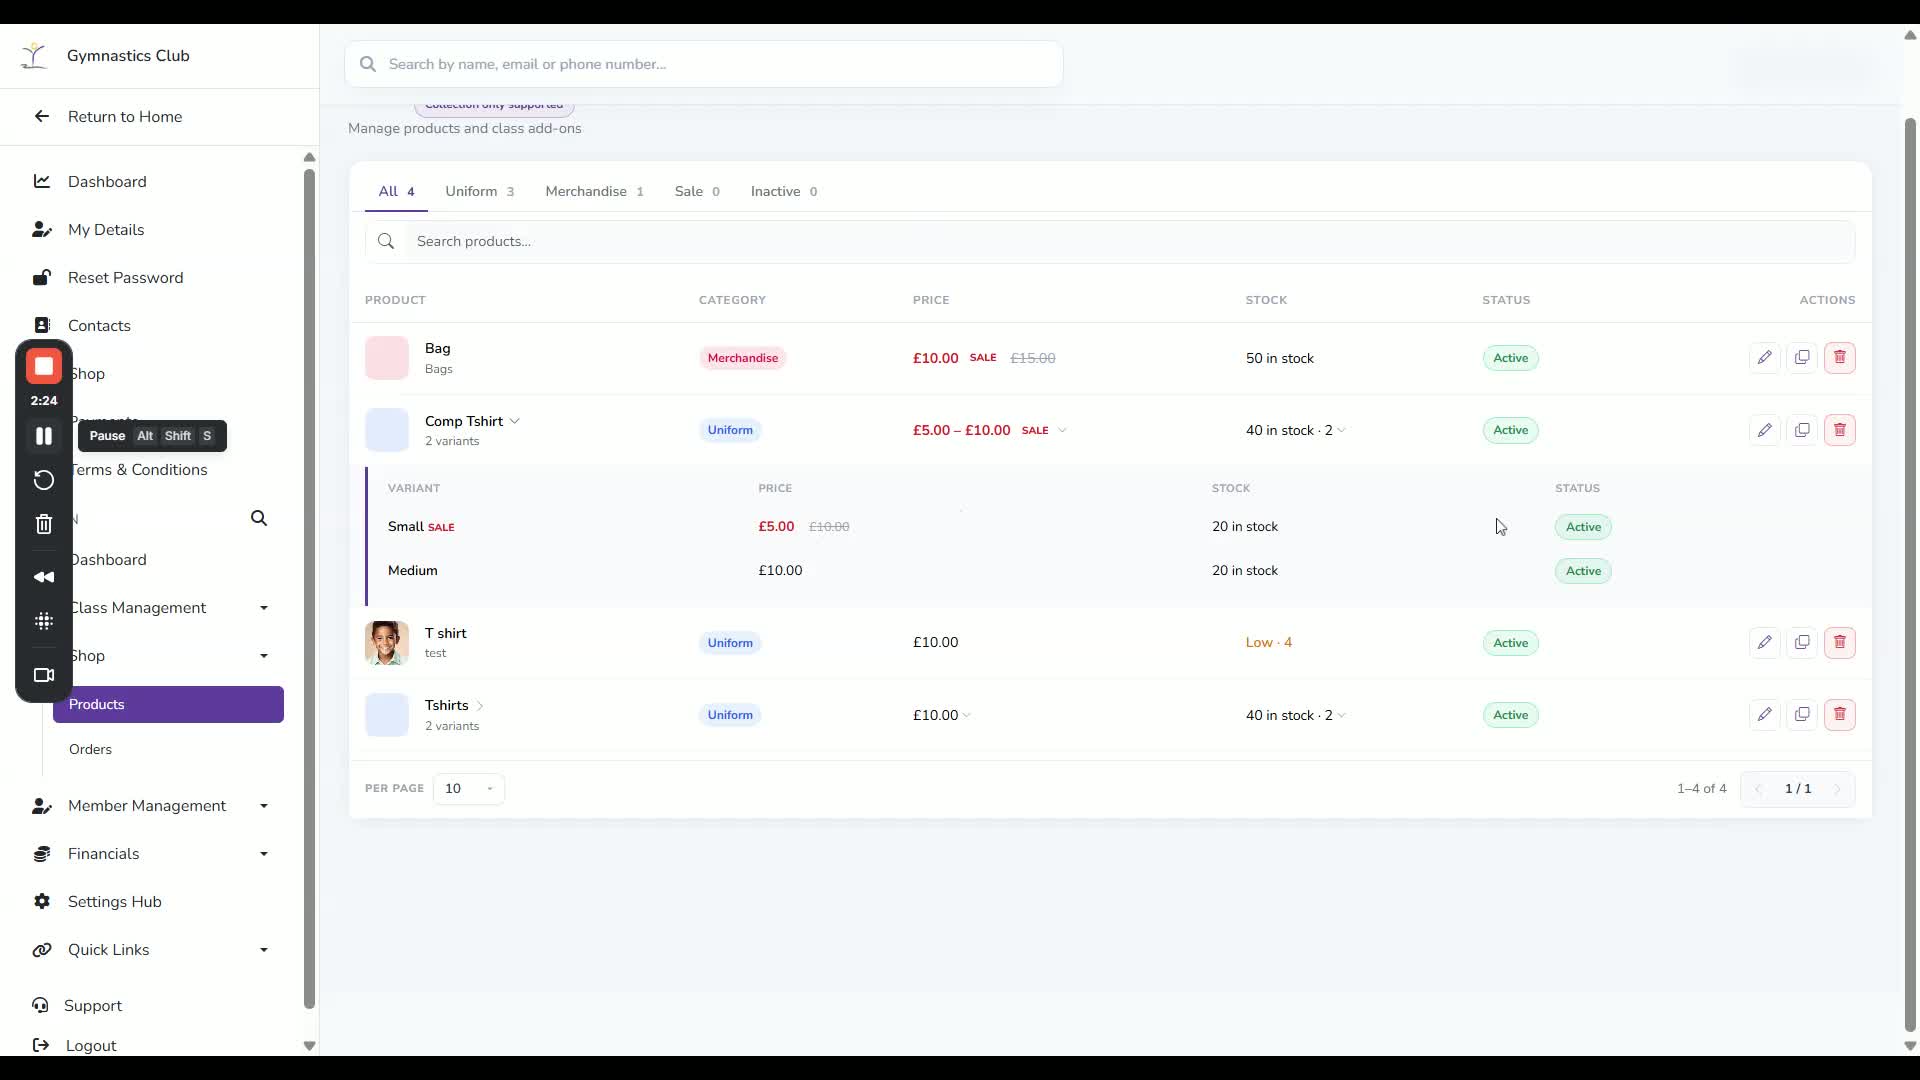The image size is (1920, 1080).
Task: Toggle the recorder camera icon
Action: click(x=44, y=675)
